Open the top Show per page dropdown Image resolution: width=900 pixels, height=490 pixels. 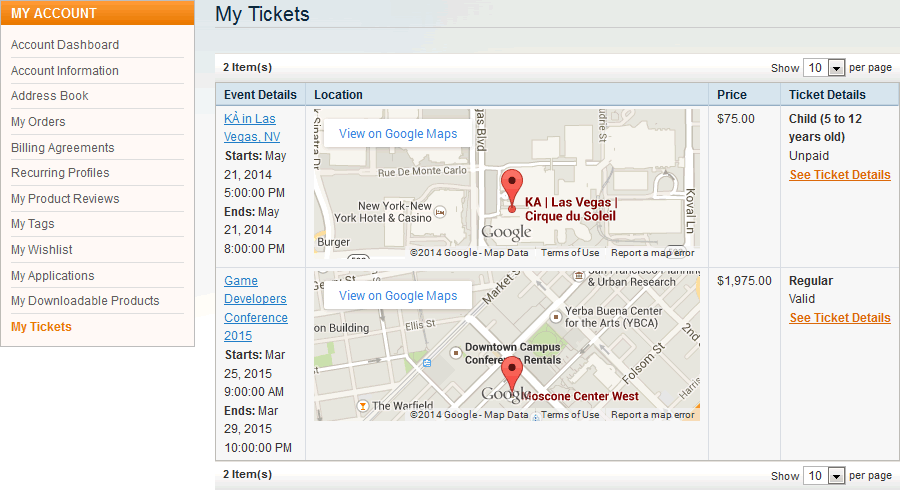(x=826, y=68)
